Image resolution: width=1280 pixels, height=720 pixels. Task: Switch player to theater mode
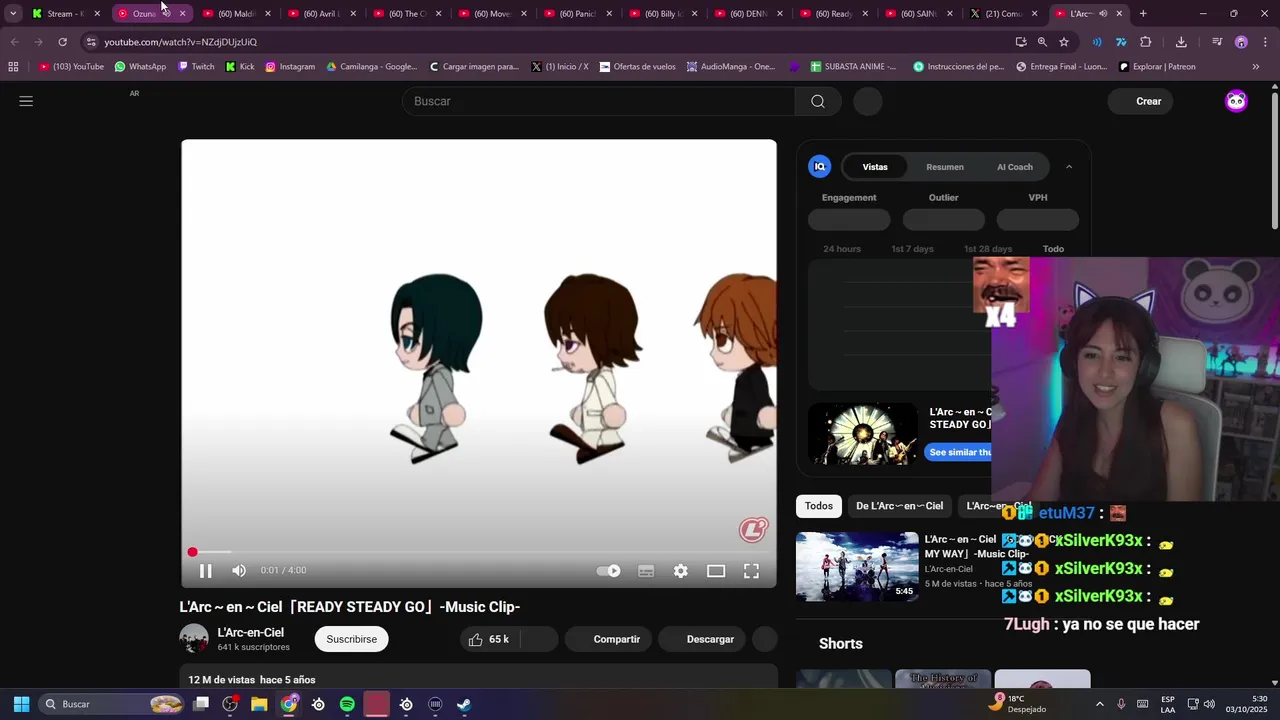tap(716, 571)
